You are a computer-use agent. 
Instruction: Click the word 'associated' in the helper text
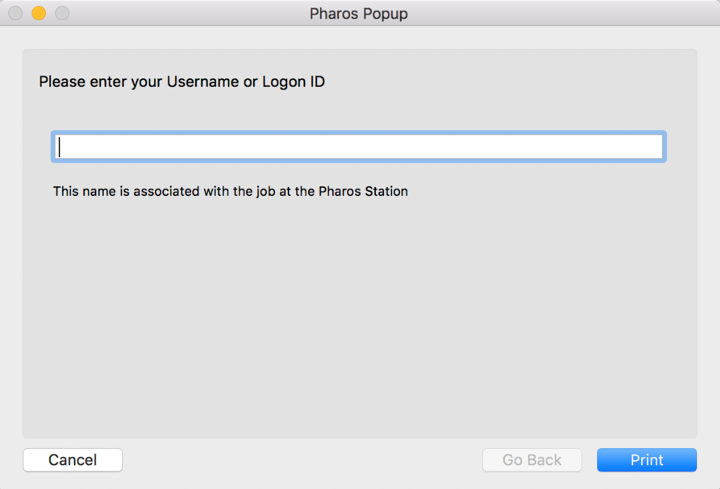pos(166,191)
